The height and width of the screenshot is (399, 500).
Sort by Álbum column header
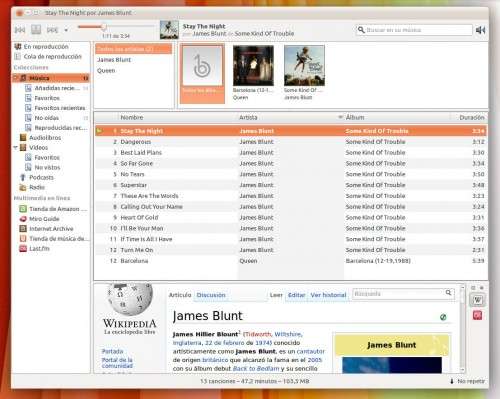point(355,117)
